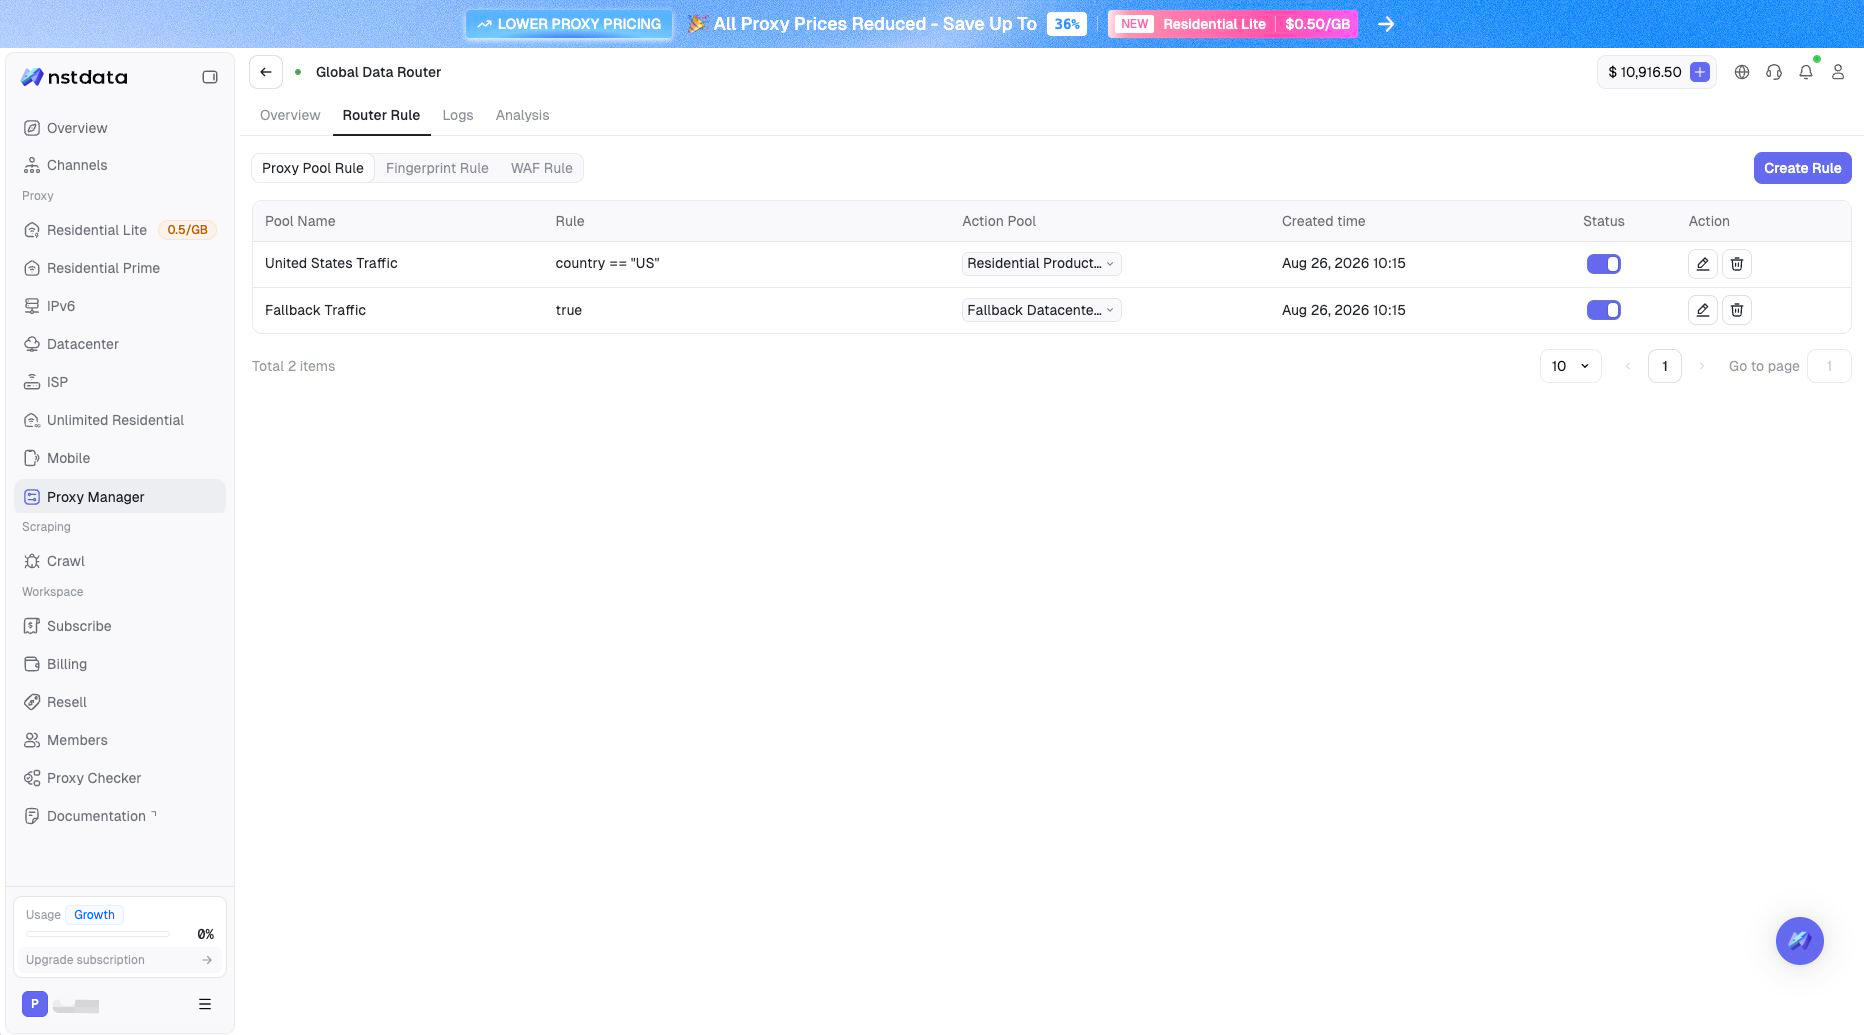Open Members in the sidebar
The height and width of the screenshot is (1035, 1864).
tap(120, 740)
